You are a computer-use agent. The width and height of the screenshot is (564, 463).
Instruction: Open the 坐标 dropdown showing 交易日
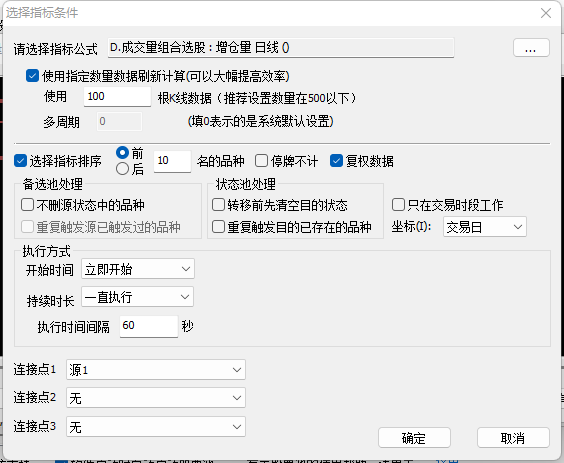485,227
